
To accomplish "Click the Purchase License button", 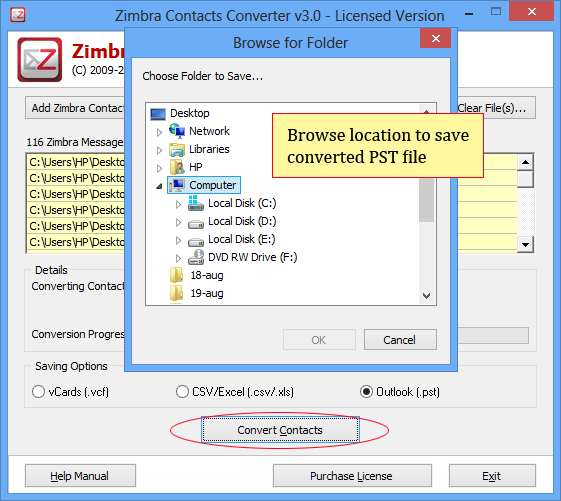I will (352, 476).
